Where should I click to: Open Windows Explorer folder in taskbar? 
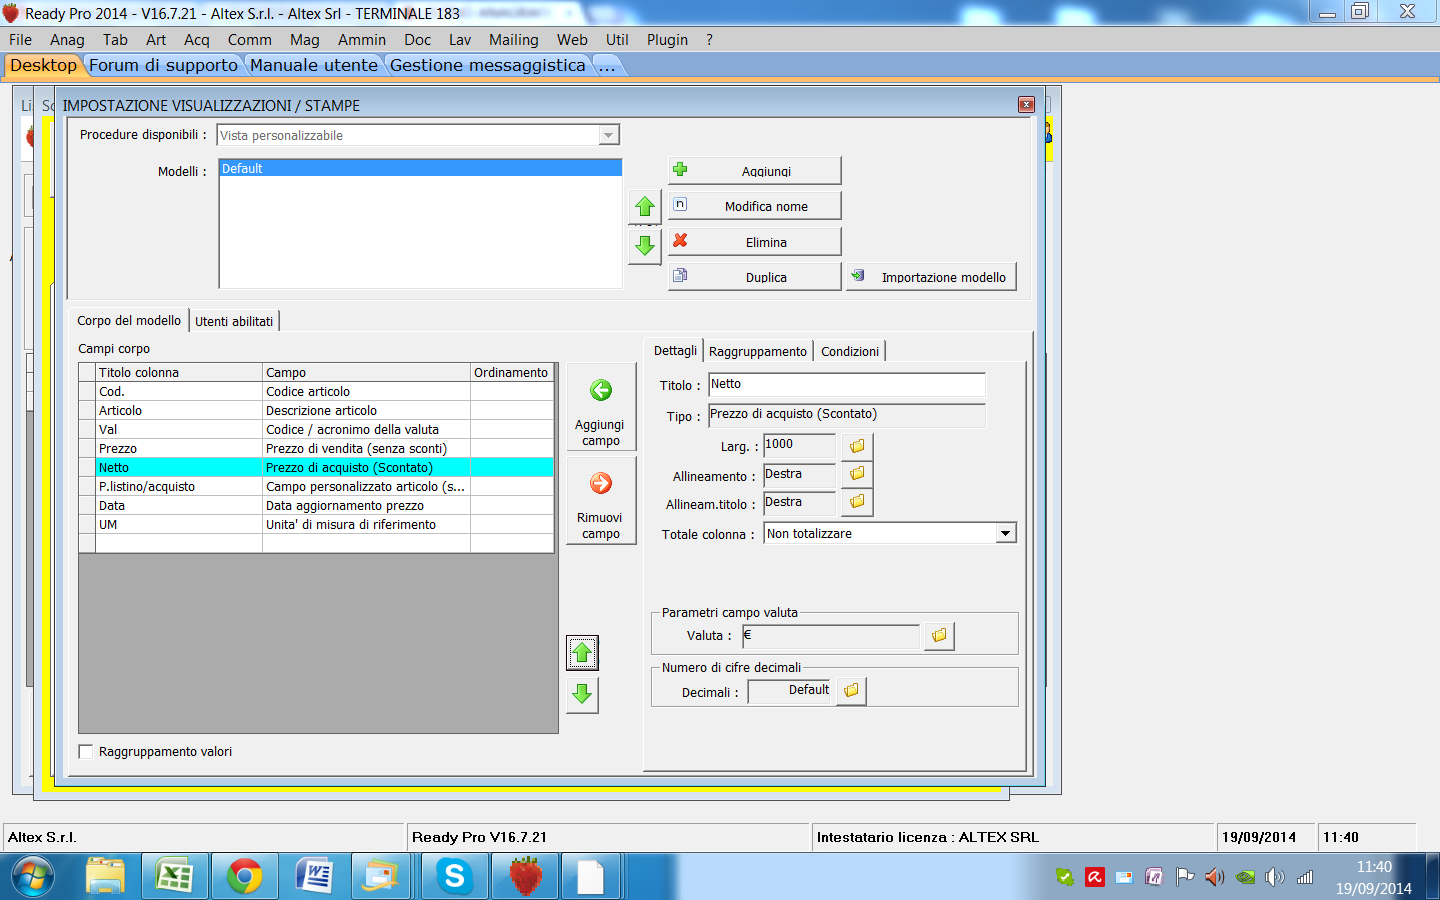pos(105,877)
